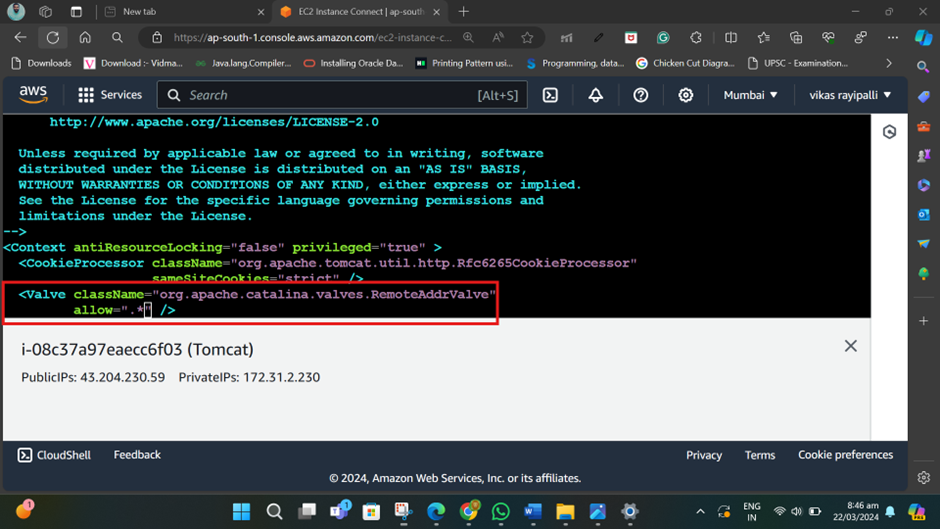940x529 pixels.
Task: Open Java.lang.Compiler bookmark
Action: point(243,63)
